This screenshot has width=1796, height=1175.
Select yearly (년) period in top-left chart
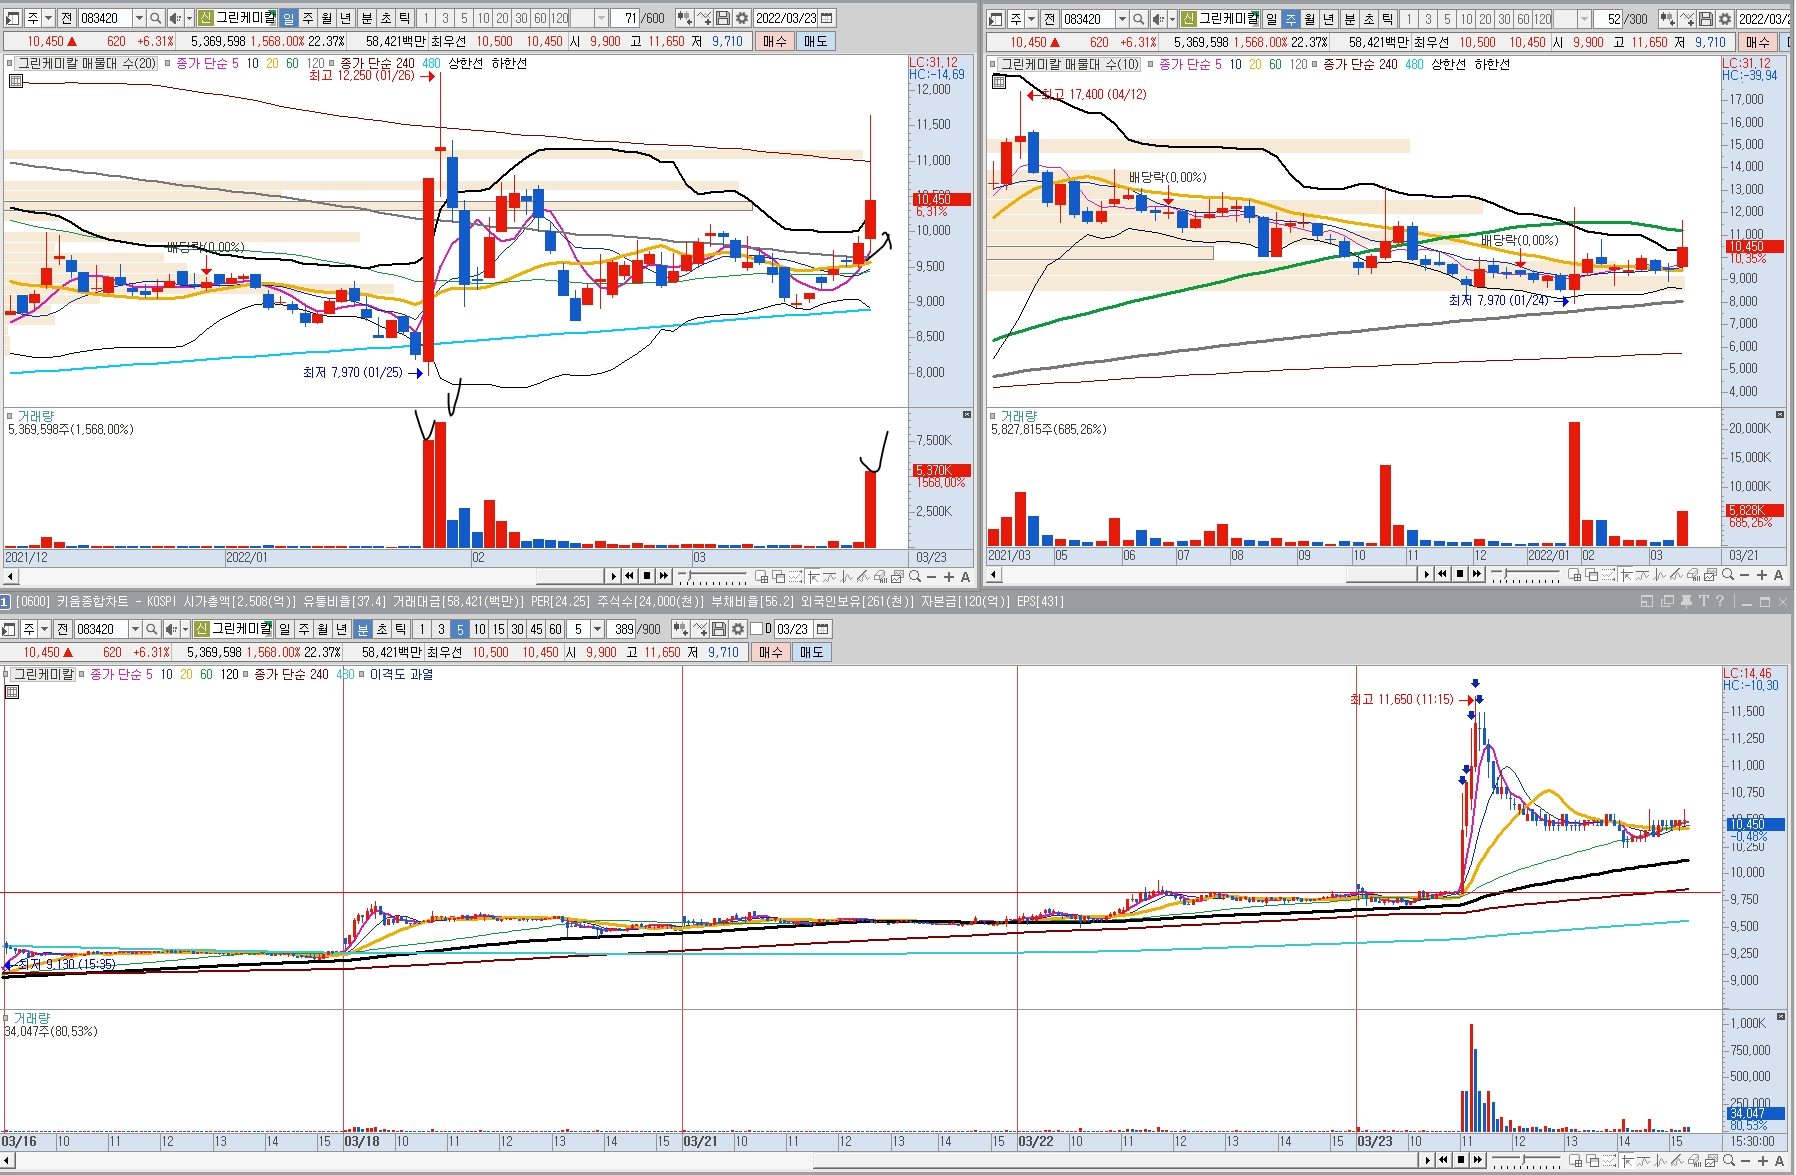tap(346, 18)
